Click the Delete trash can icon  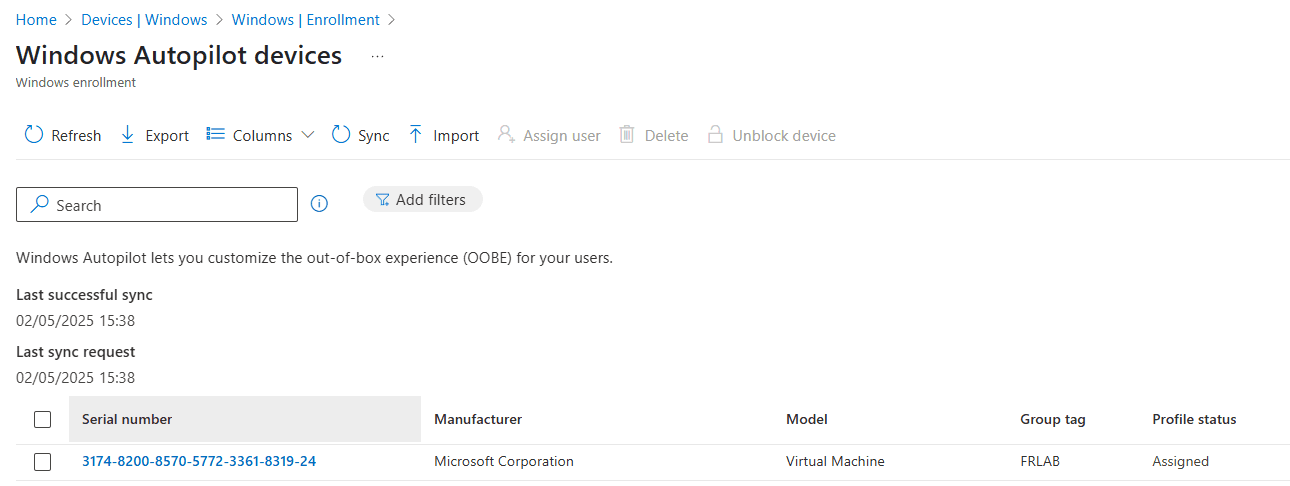click(x=627, y=135)
